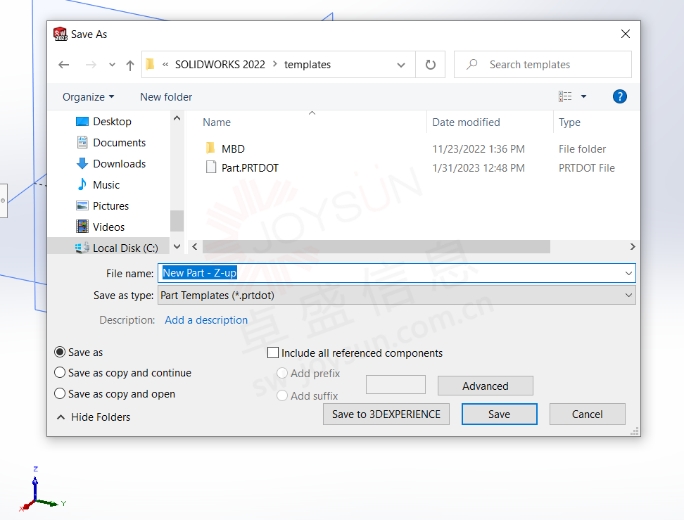Cancel the Save As dialog

pos(587,414)
